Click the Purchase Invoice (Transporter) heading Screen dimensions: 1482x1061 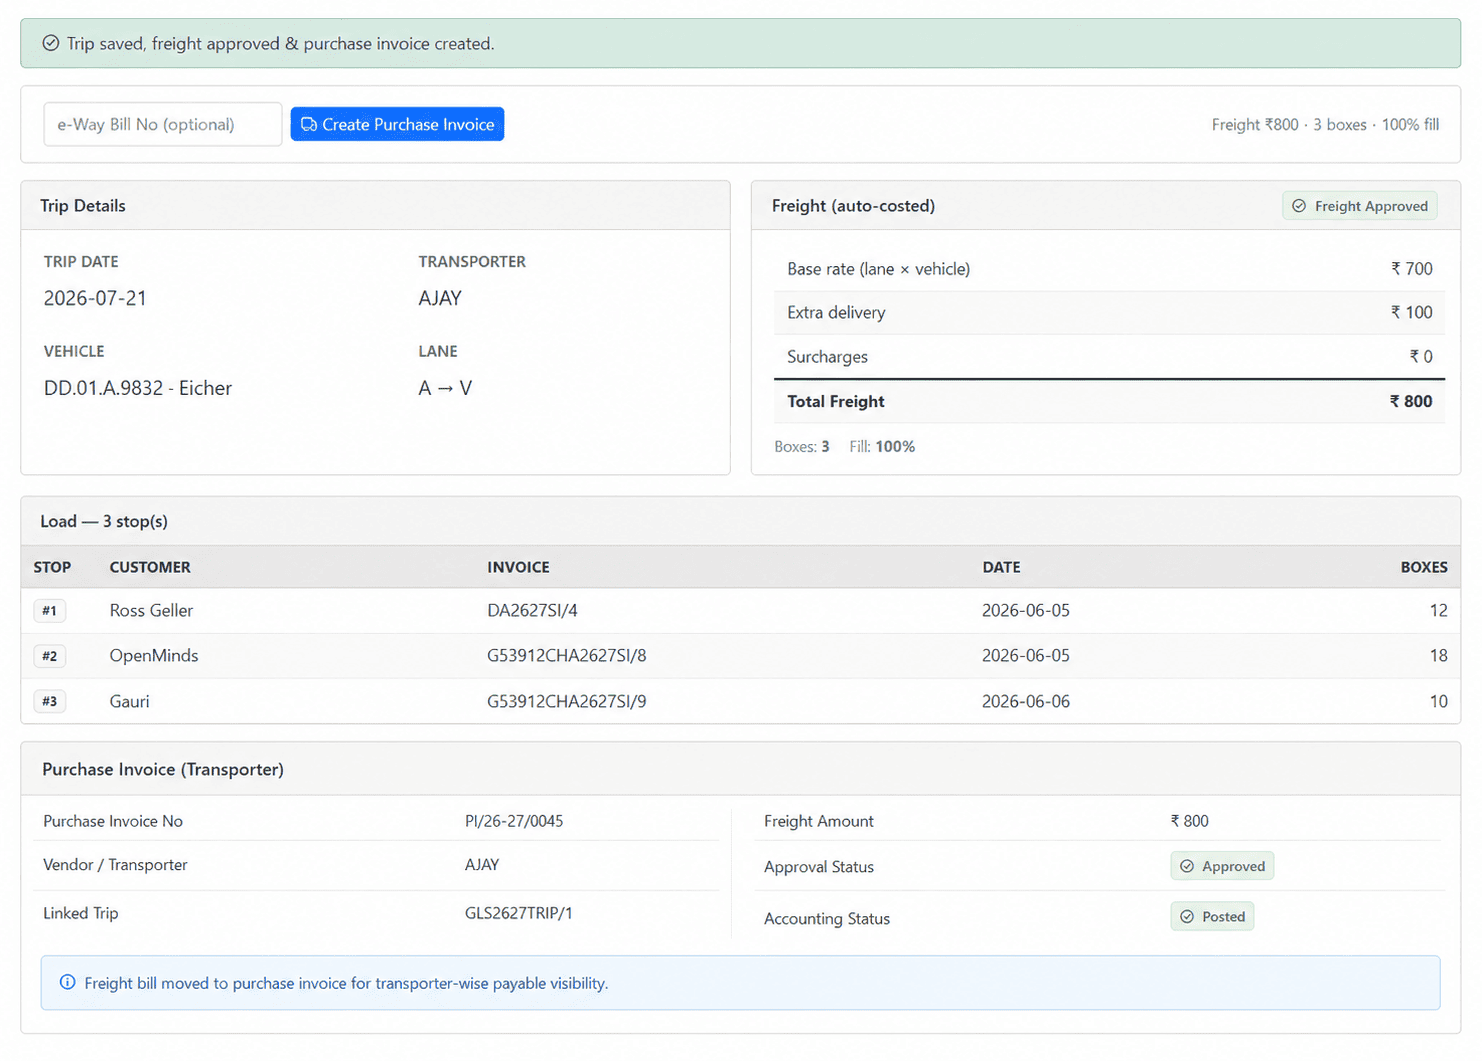[x=163, y=769]
